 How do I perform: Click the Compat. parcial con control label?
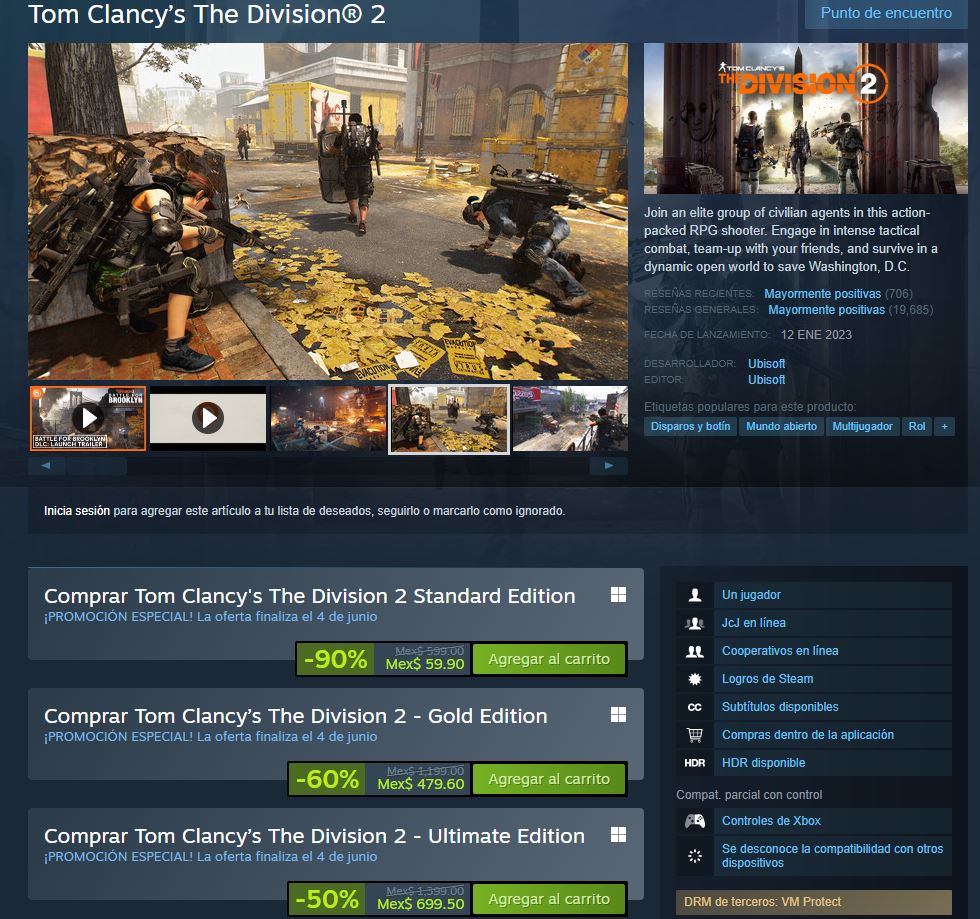(x=749, y=795)
